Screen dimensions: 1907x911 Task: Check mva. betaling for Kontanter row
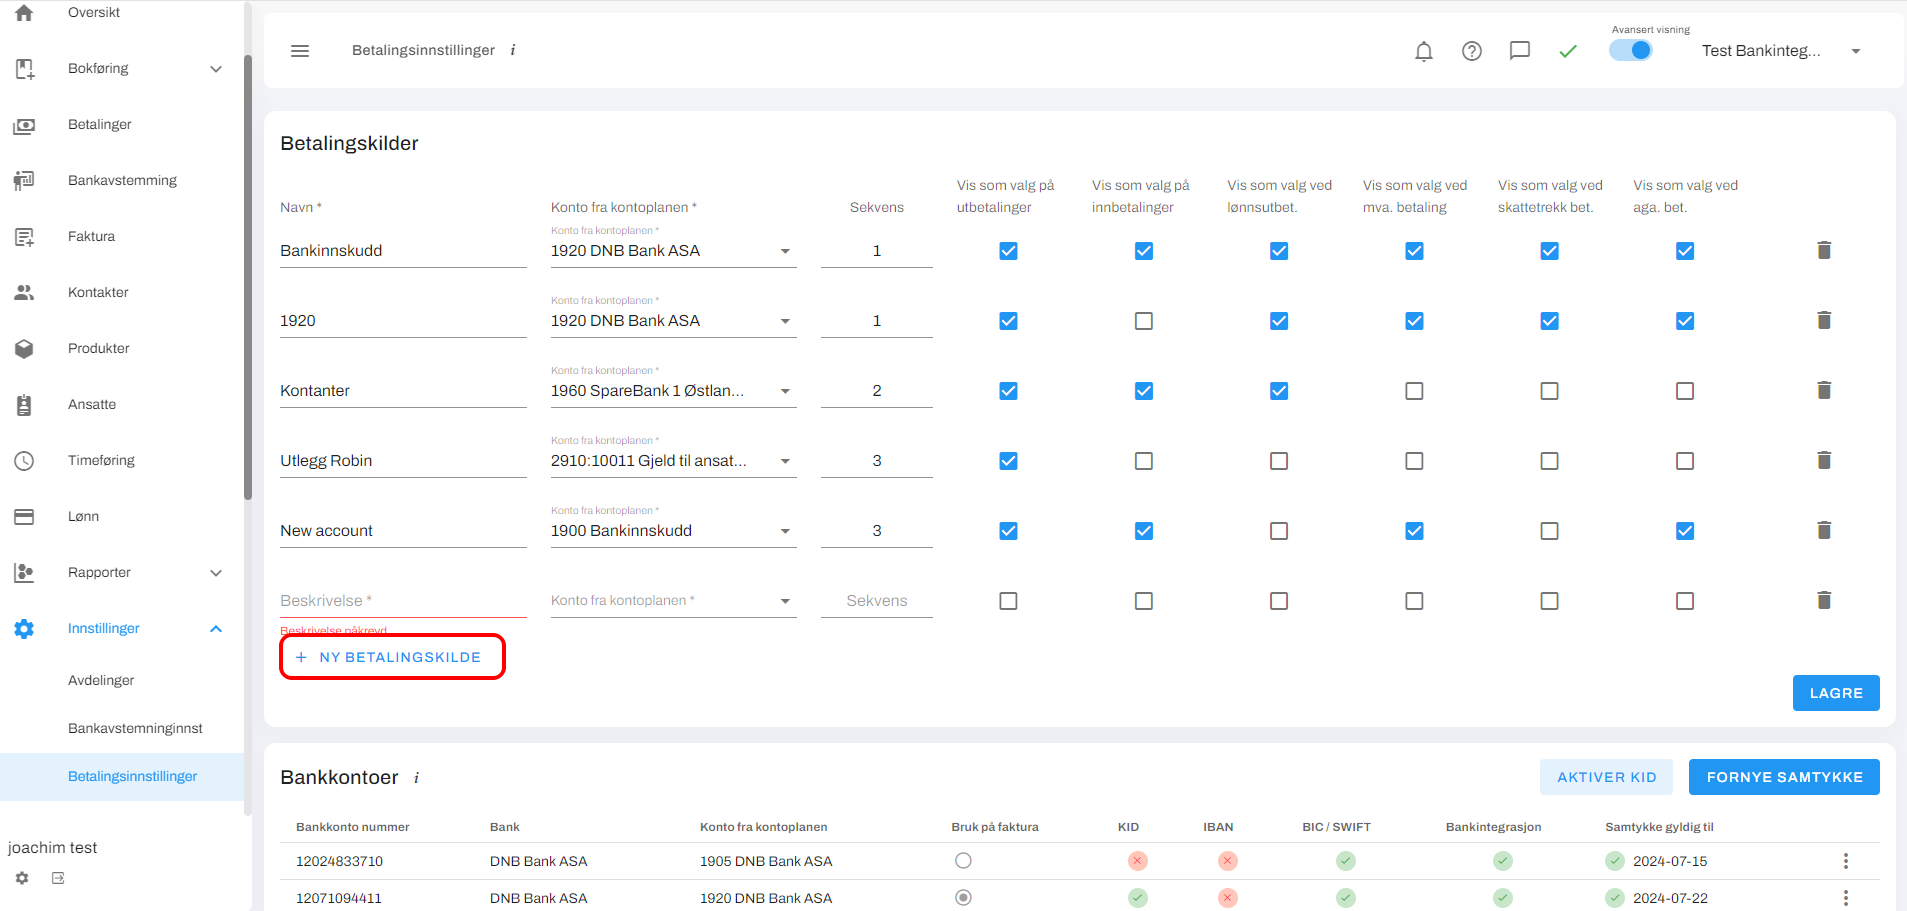tap(1414, 391)
